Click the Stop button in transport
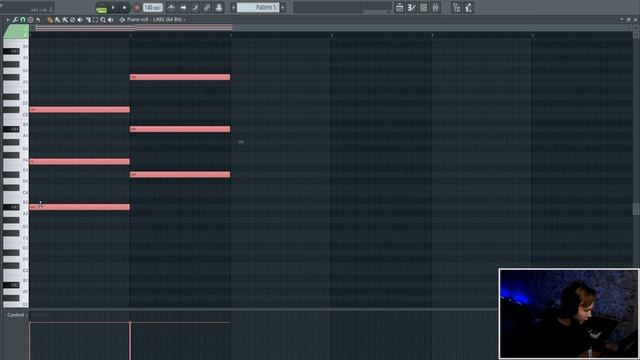This screenshot has height=360, width=640. click(x=124, y=7)
